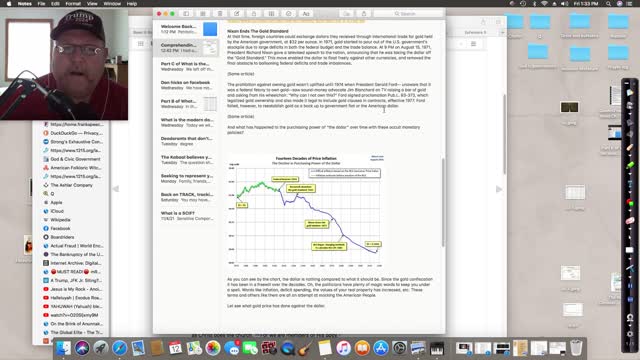640x360 pixels.
Task: Select the 'The Kabaal believes y...' note
Action: (x=188, y=160)
